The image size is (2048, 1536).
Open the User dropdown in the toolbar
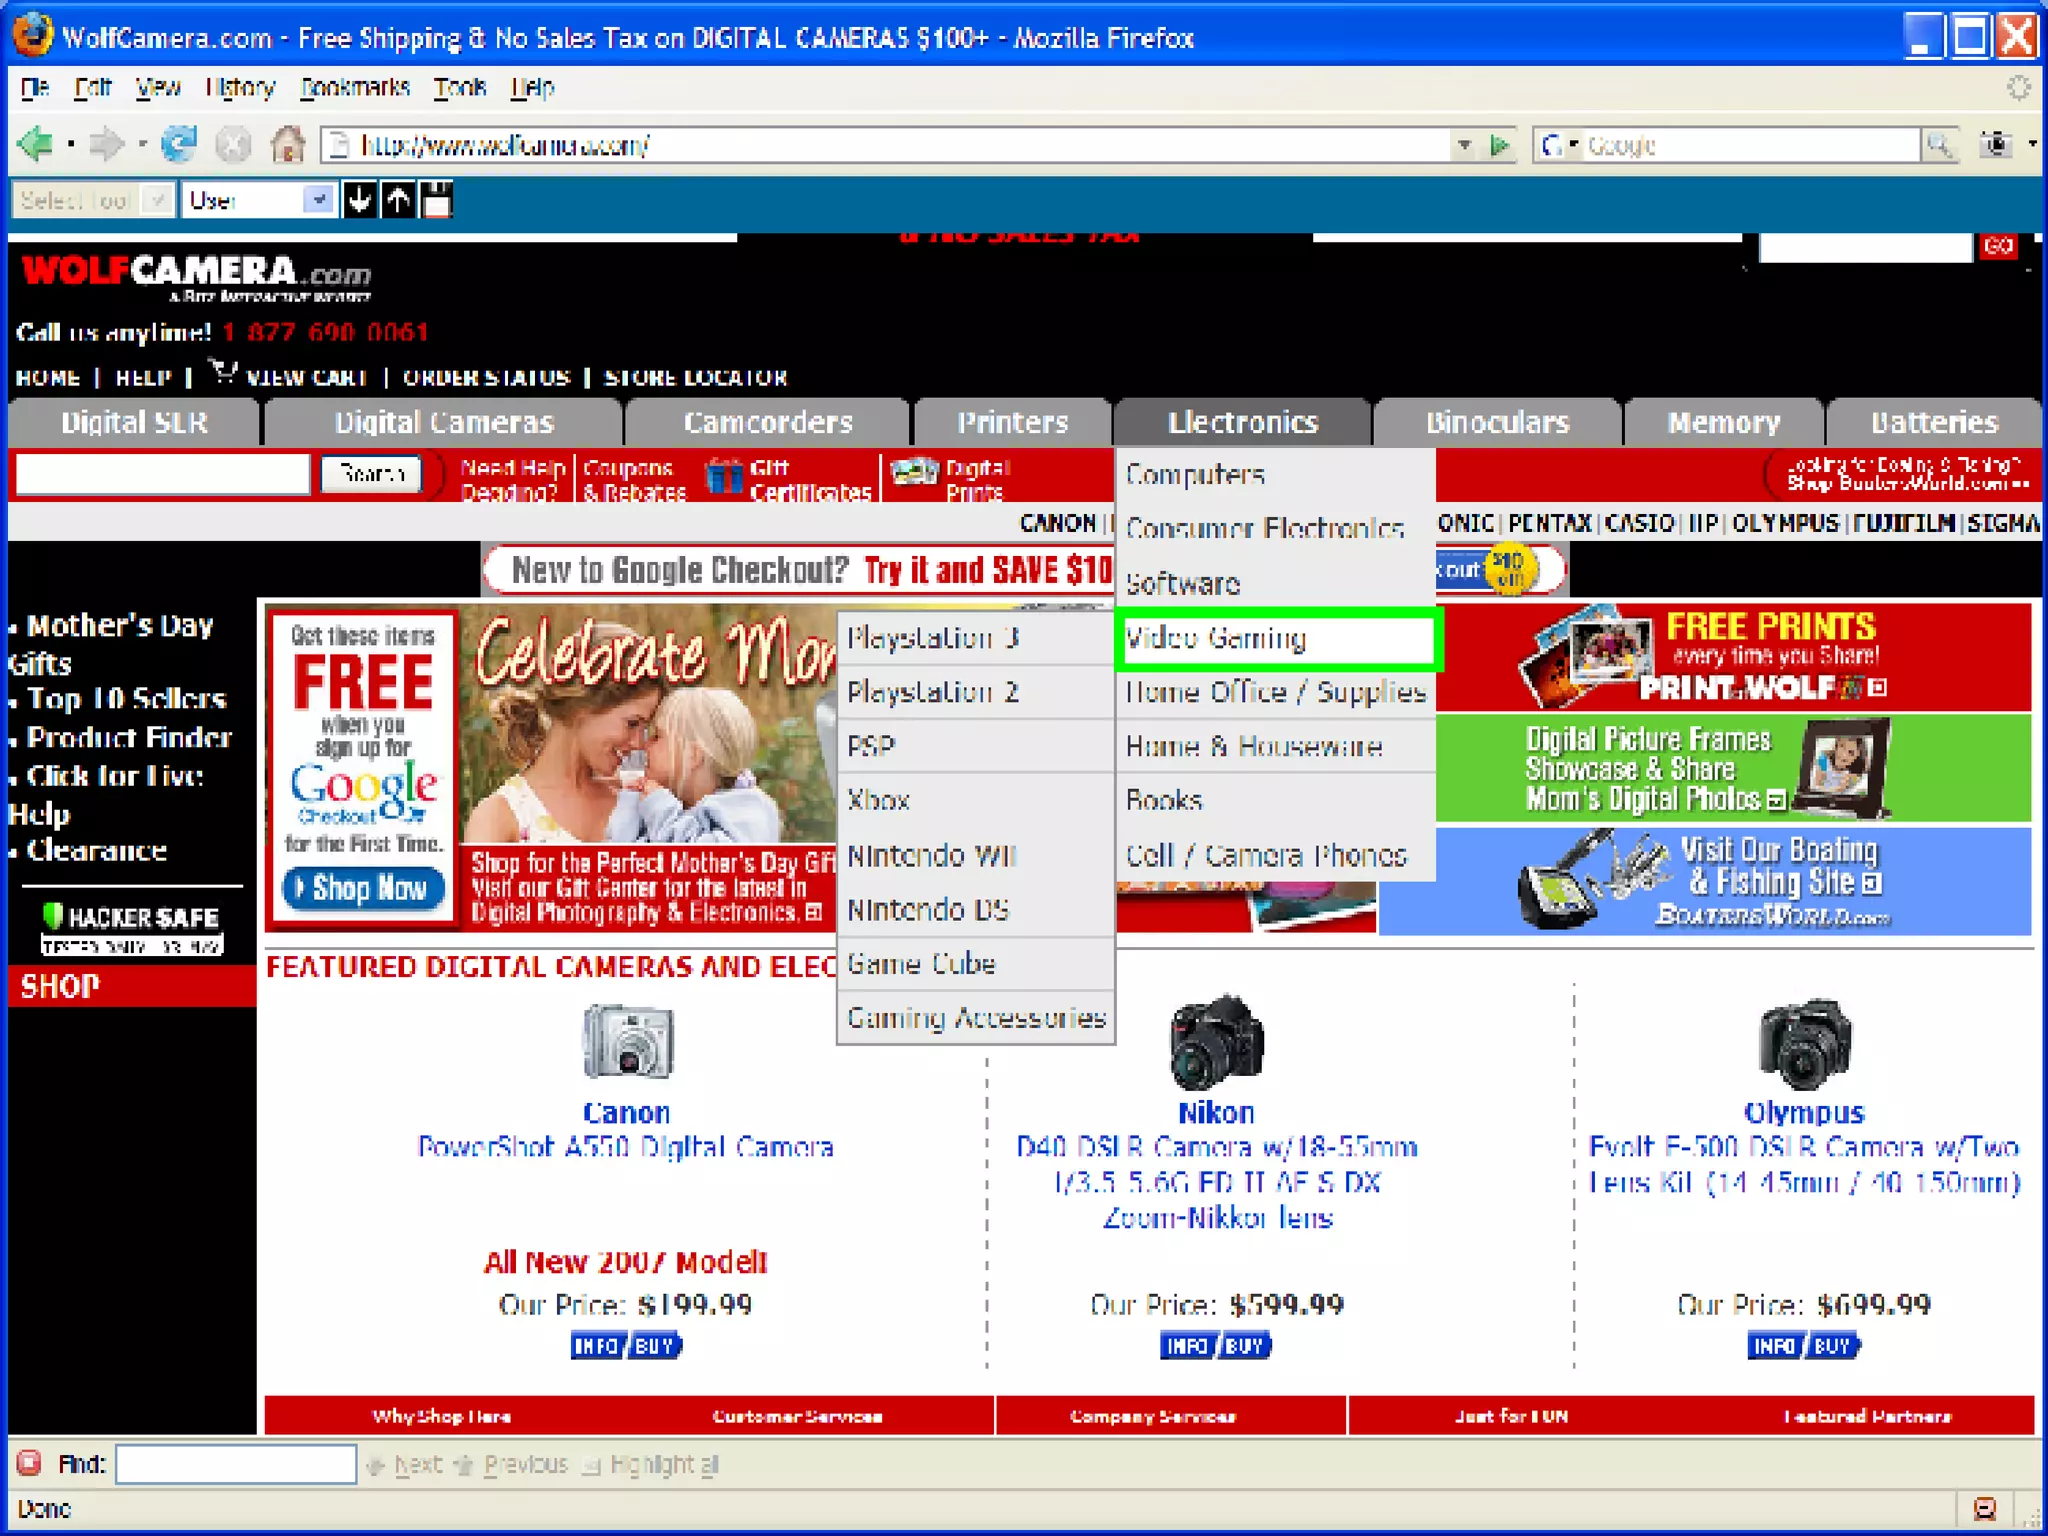318,200
